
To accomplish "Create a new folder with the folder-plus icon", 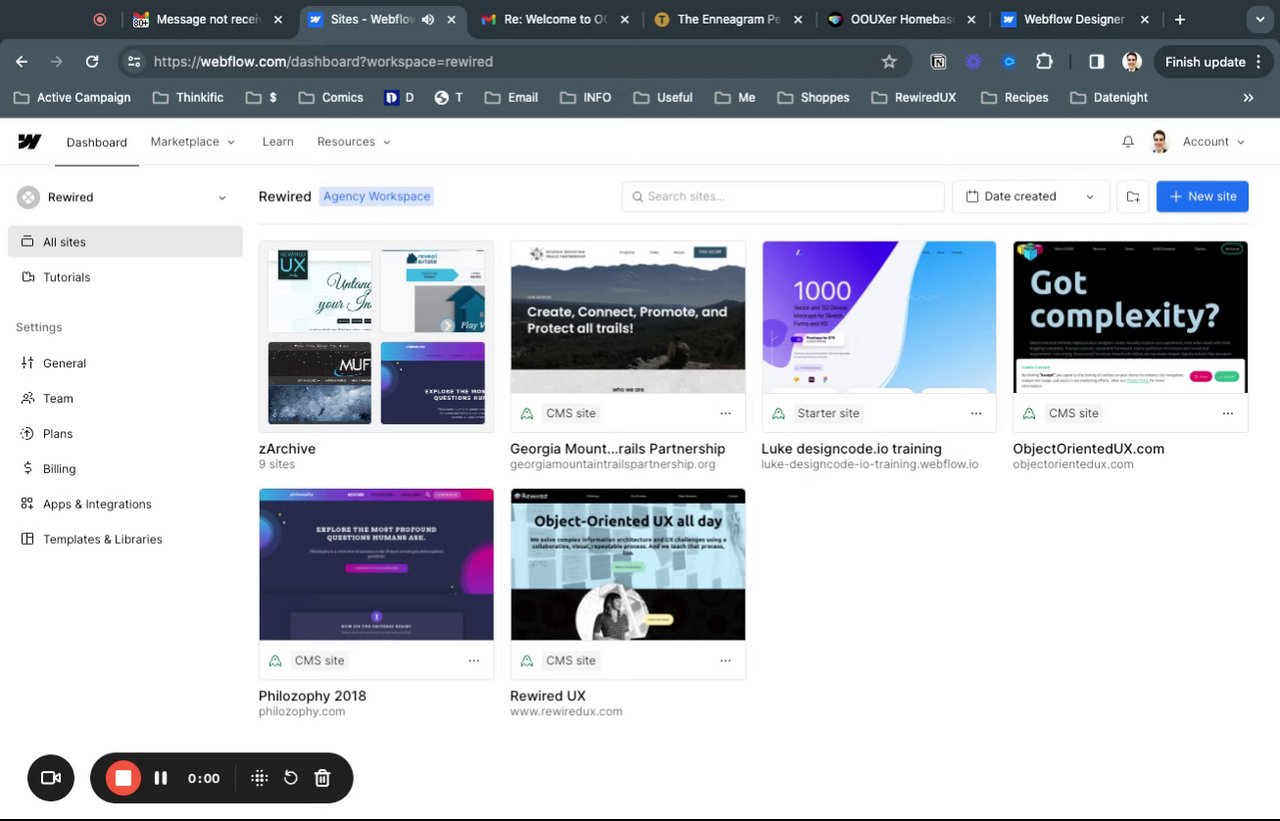I will 1133,197.
